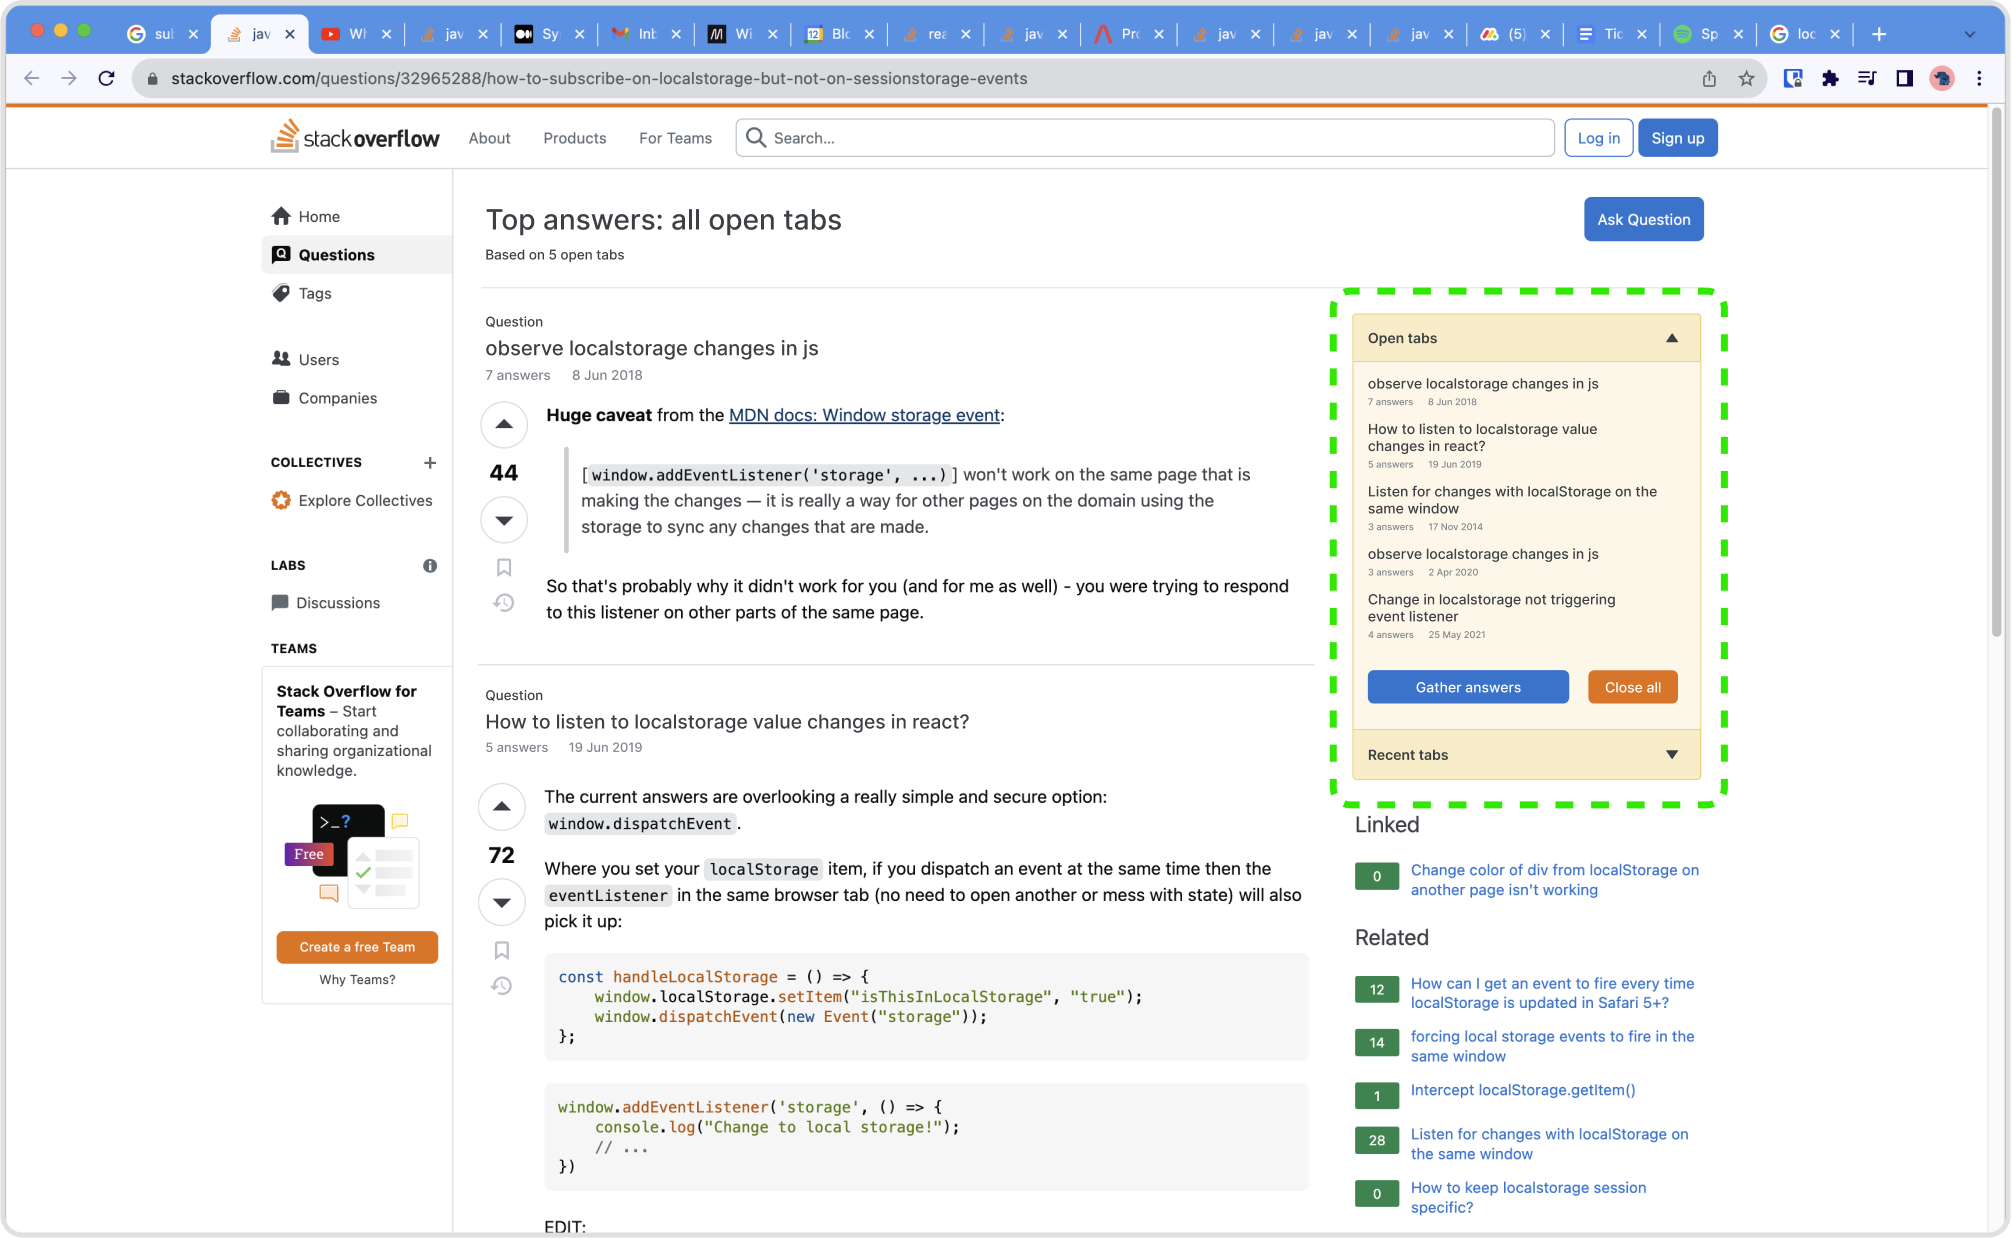Click the orange Close all button
Screen dimensions: 2011x1238
pyautogui.click(x=1632, y=687)
